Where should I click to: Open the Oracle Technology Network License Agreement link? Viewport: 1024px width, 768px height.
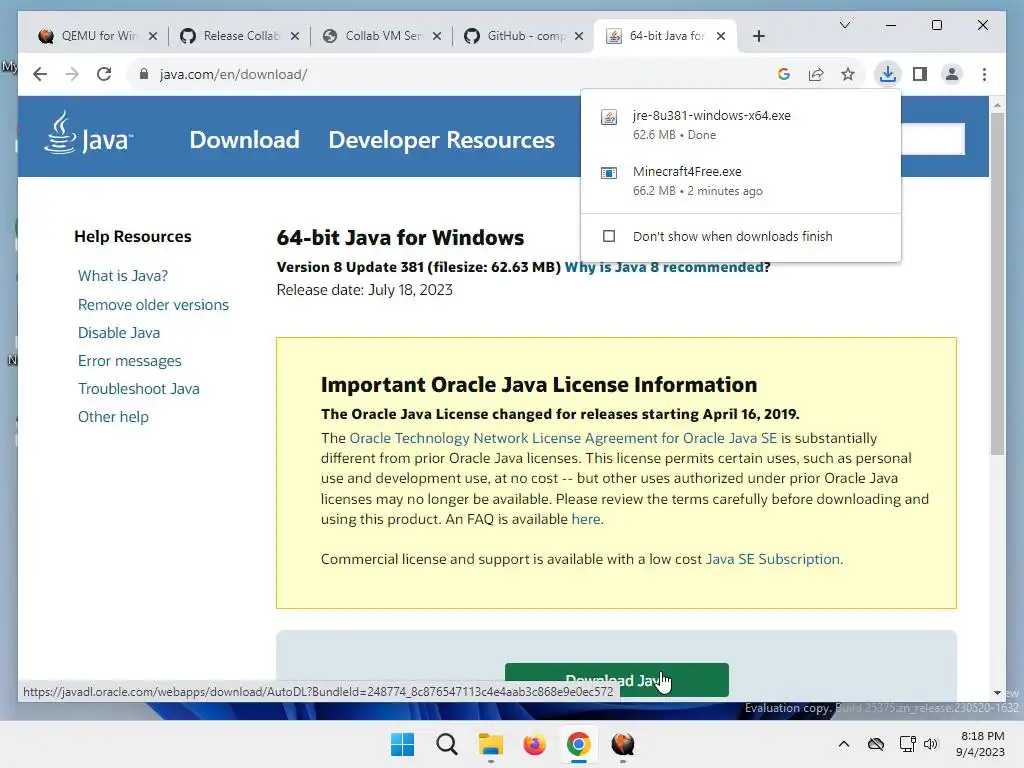563,438
